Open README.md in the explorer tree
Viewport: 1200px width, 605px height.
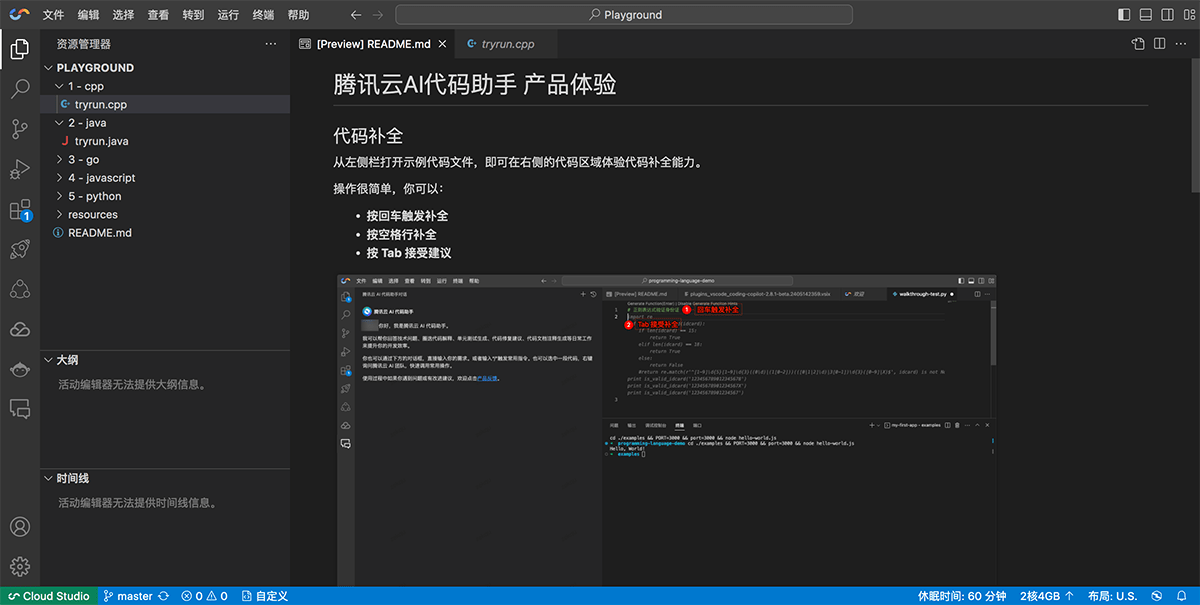(x=99, y=232)
